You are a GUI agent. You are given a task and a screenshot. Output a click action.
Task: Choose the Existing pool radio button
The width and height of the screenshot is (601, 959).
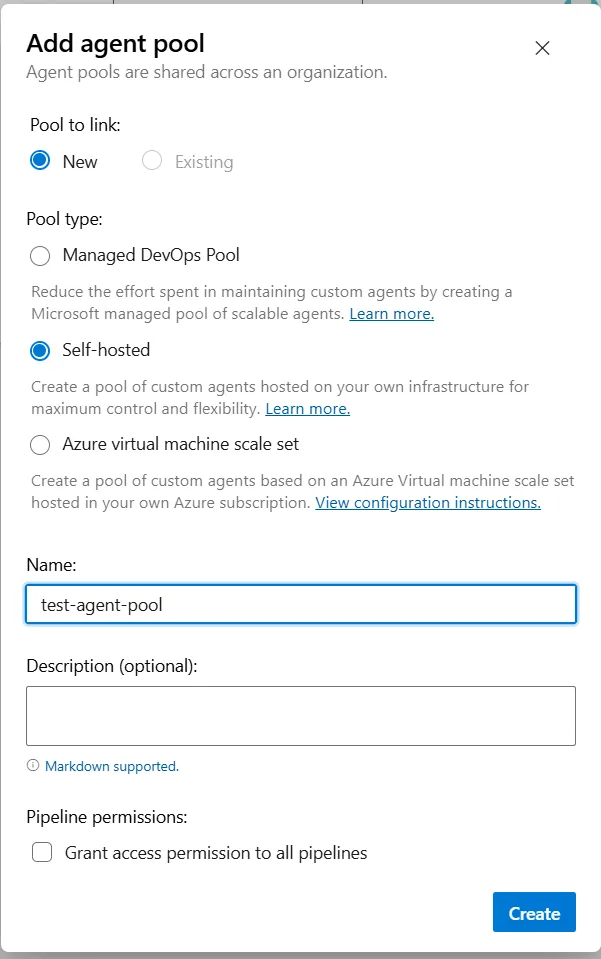(x=152, y=161)
